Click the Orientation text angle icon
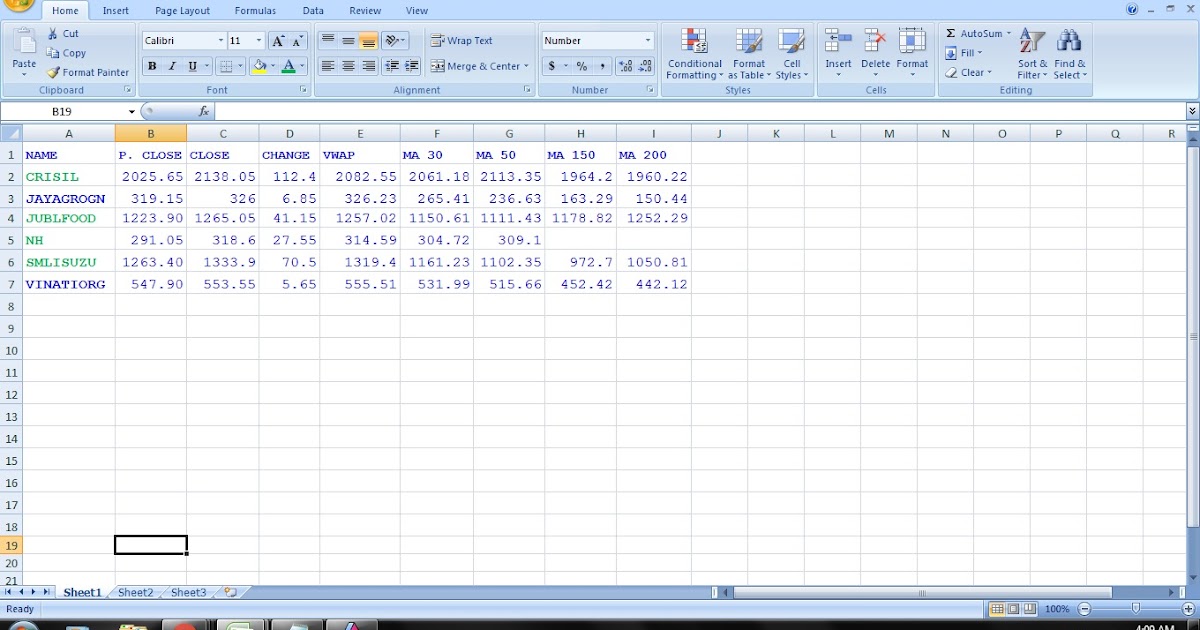Image resolution: width=1200 pixels, height=630 pixels. tap(393, 41)
